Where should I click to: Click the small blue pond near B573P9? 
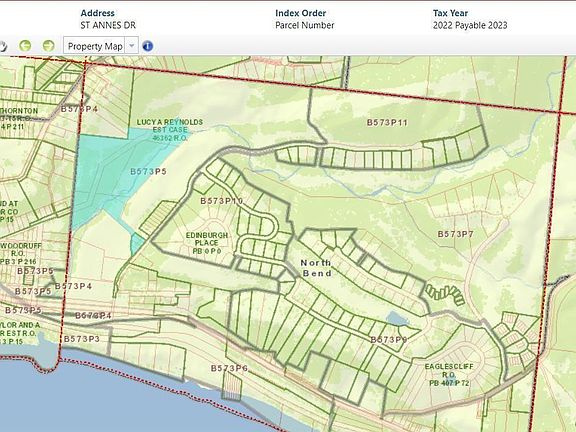(397, 318)
